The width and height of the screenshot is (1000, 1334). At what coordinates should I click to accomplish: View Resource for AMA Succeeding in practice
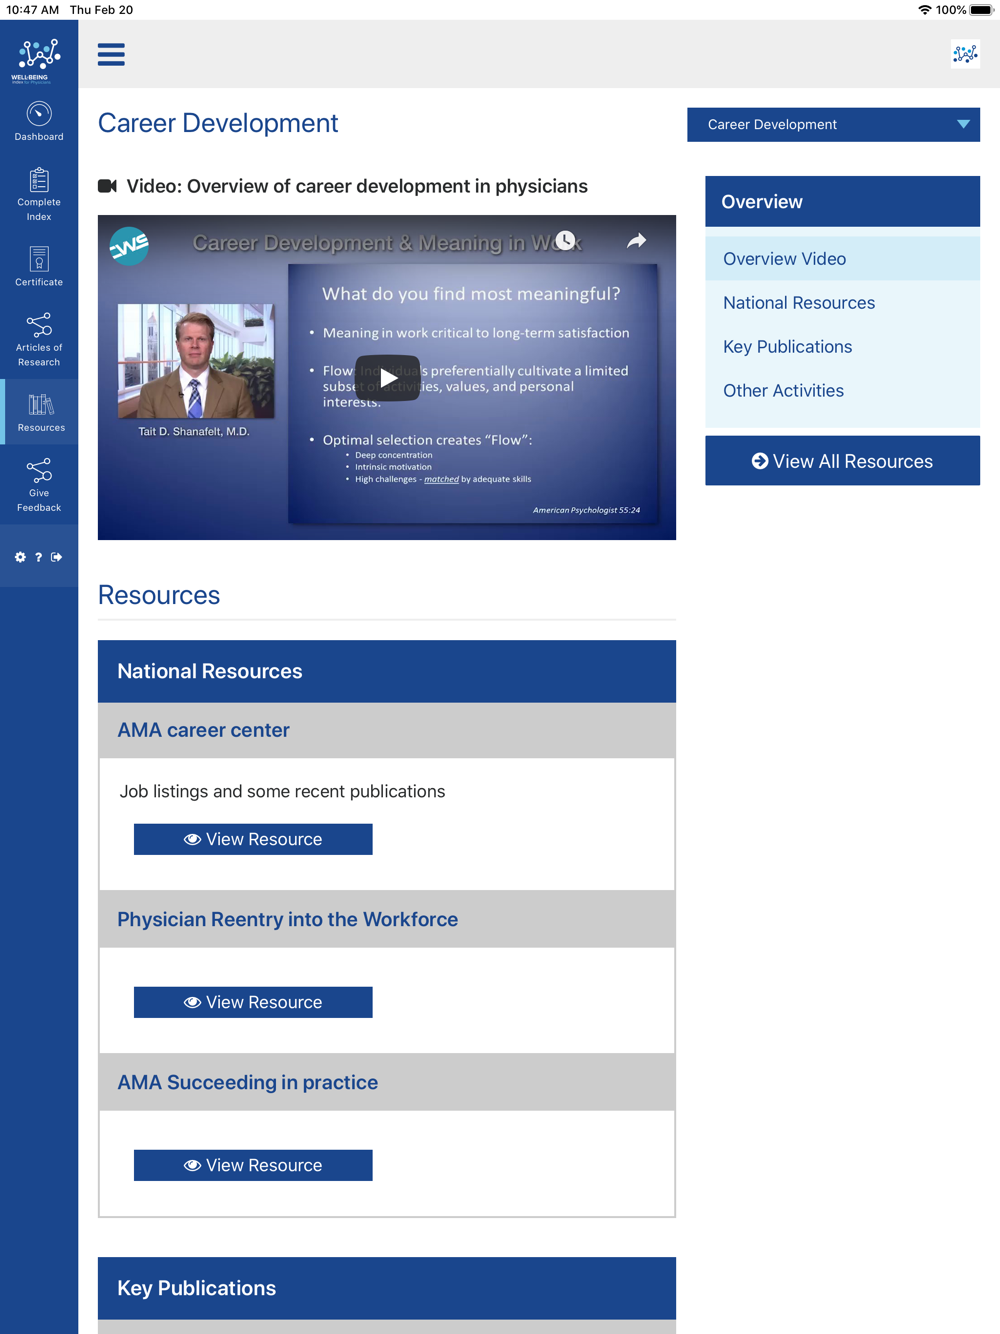[x=253, y=1165]
